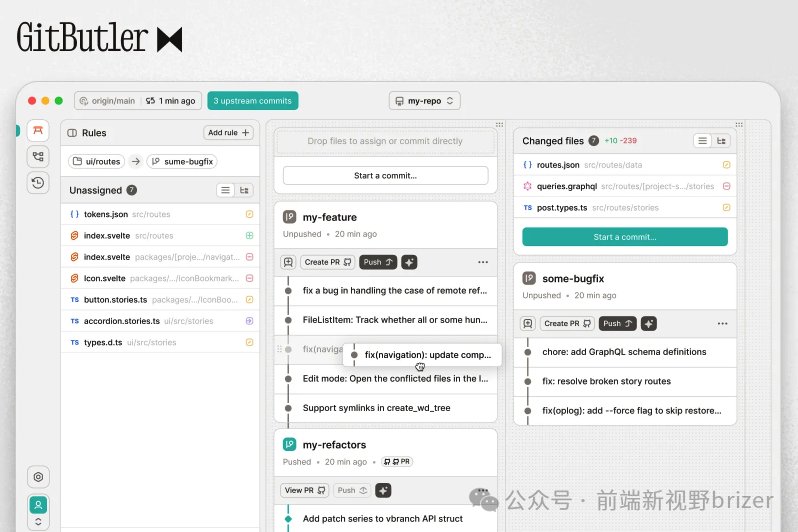Click Create PR for my-feature
Viewport: 798px width, 532px height.
tap(328, 262)
